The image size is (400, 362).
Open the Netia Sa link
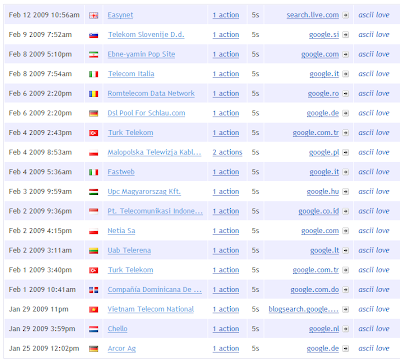pyautogui.click(x=121, y=231)
